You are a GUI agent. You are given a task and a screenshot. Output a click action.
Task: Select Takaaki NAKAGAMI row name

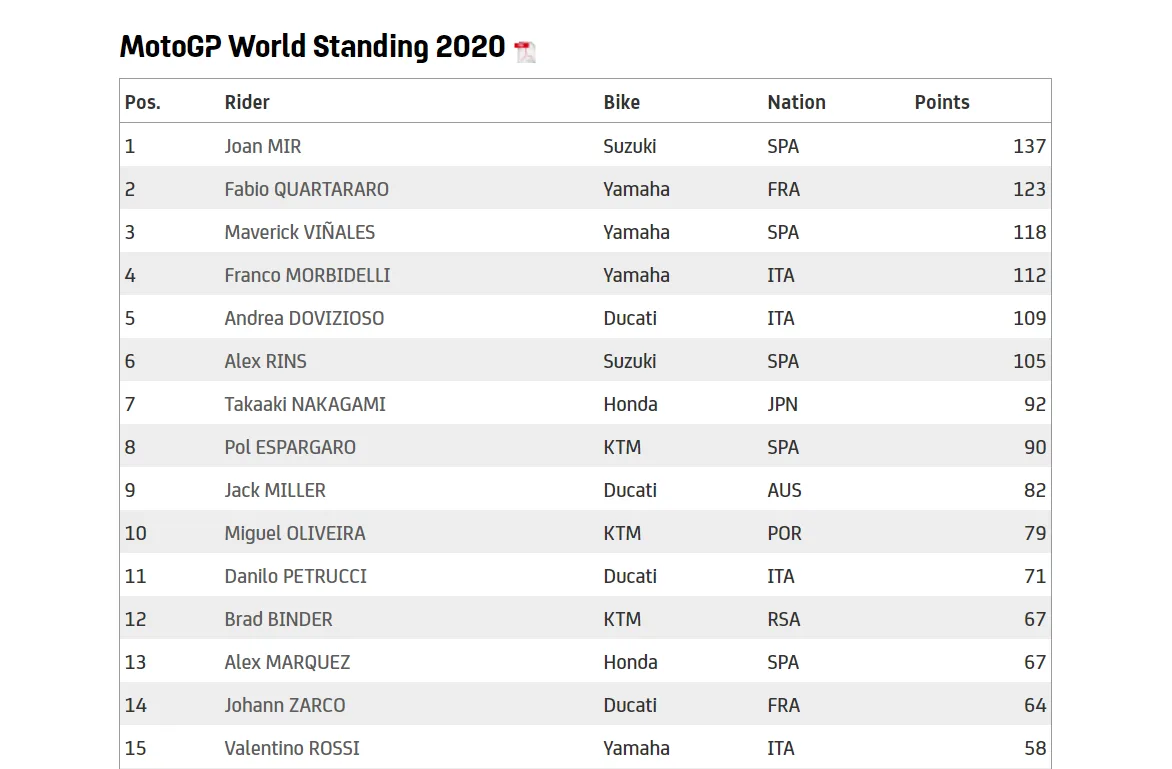(305, 404)
